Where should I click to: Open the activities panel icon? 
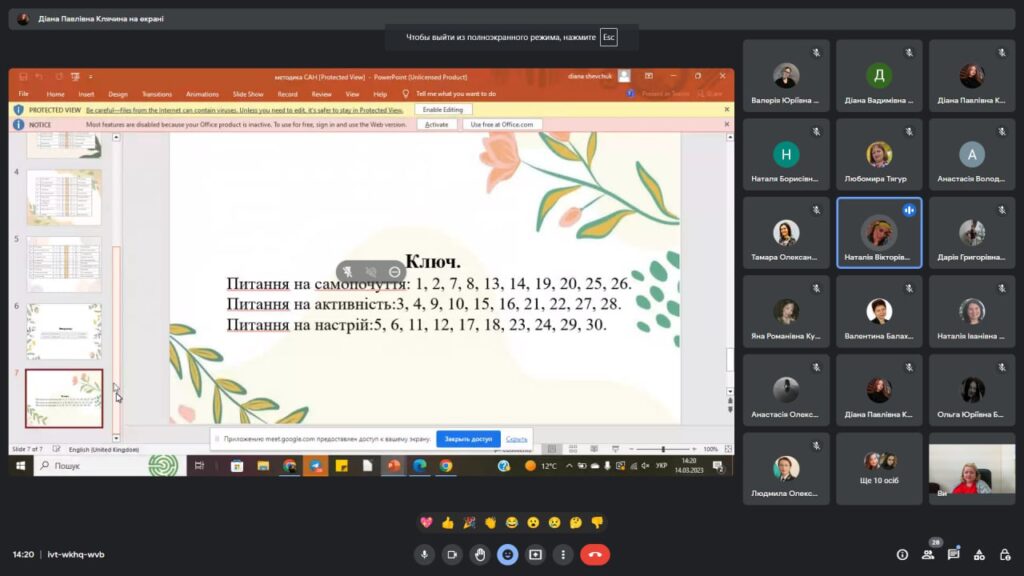click(x=979, y=554)
